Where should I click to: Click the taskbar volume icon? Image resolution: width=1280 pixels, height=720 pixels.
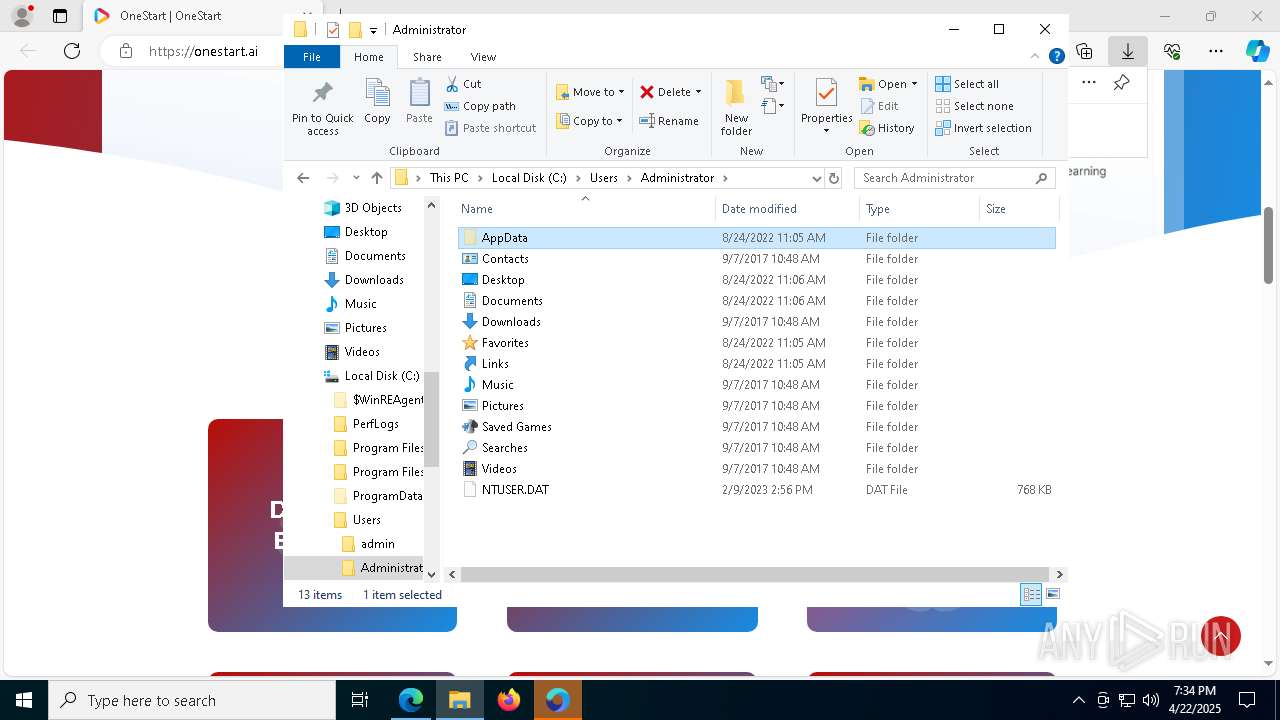point(1151,700)
